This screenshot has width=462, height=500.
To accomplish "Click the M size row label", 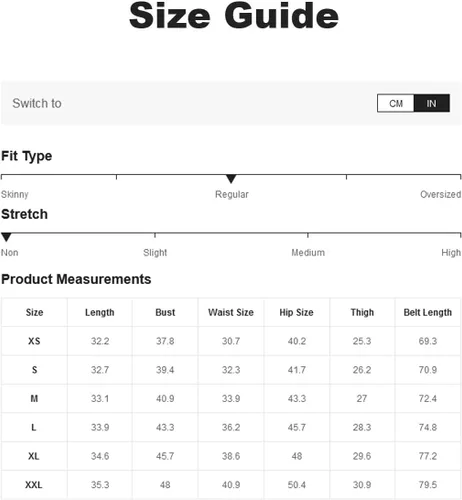I will (34, 398).
